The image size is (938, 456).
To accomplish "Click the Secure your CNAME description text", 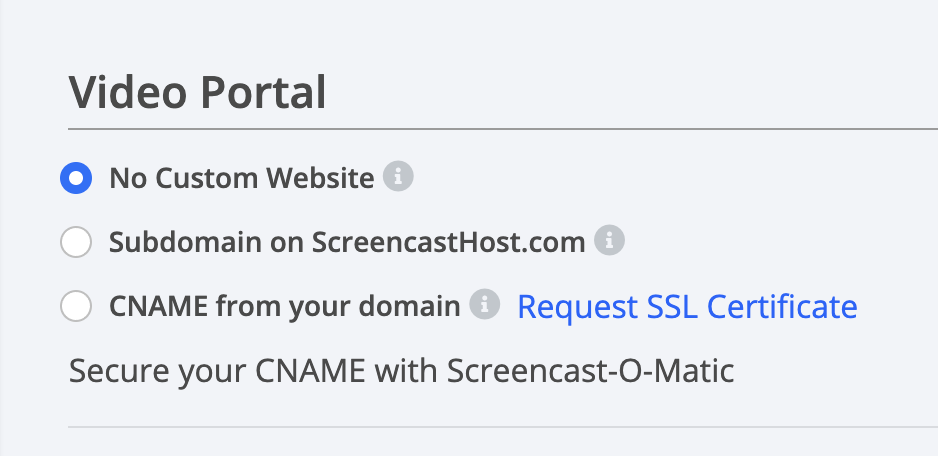I will [x=401, y=371].
